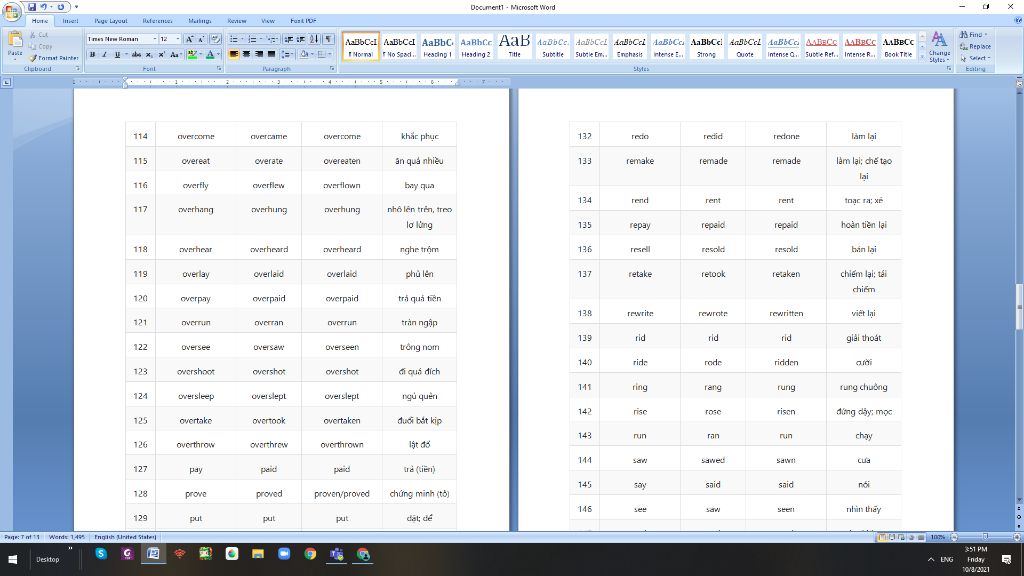Grow font size

(189, 39)
